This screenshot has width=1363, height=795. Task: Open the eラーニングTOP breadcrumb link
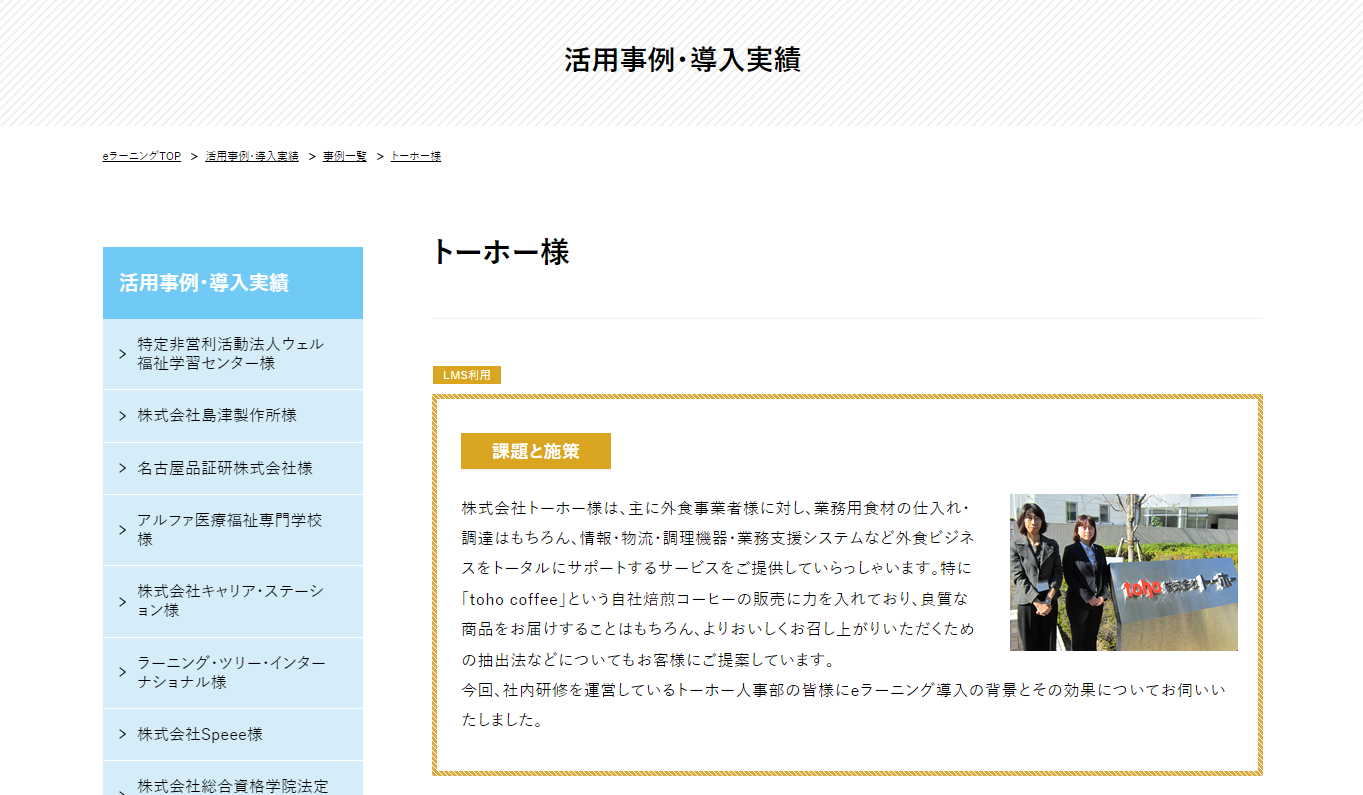(141, 157)
